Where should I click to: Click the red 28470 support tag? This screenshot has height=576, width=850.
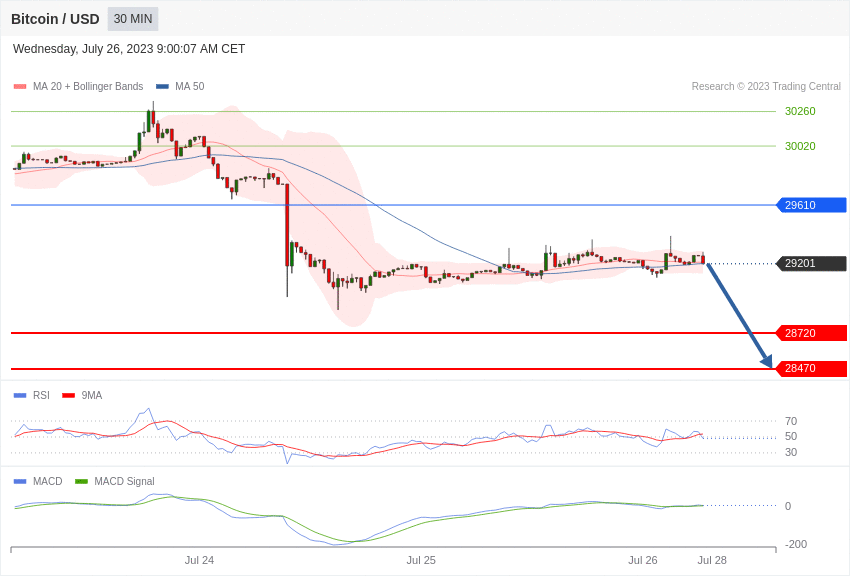click(x=812, y=368)
